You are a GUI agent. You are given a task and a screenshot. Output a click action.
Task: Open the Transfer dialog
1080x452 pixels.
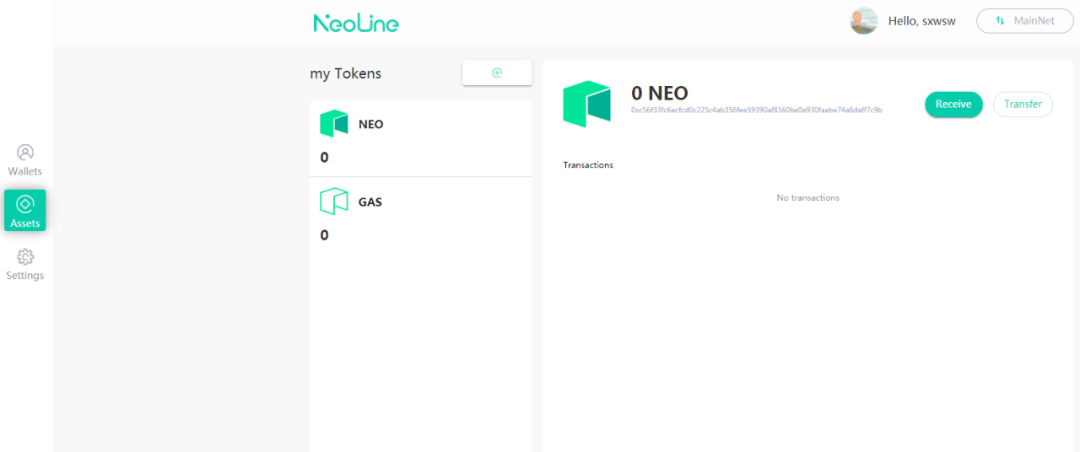[x=1023, y=104]
